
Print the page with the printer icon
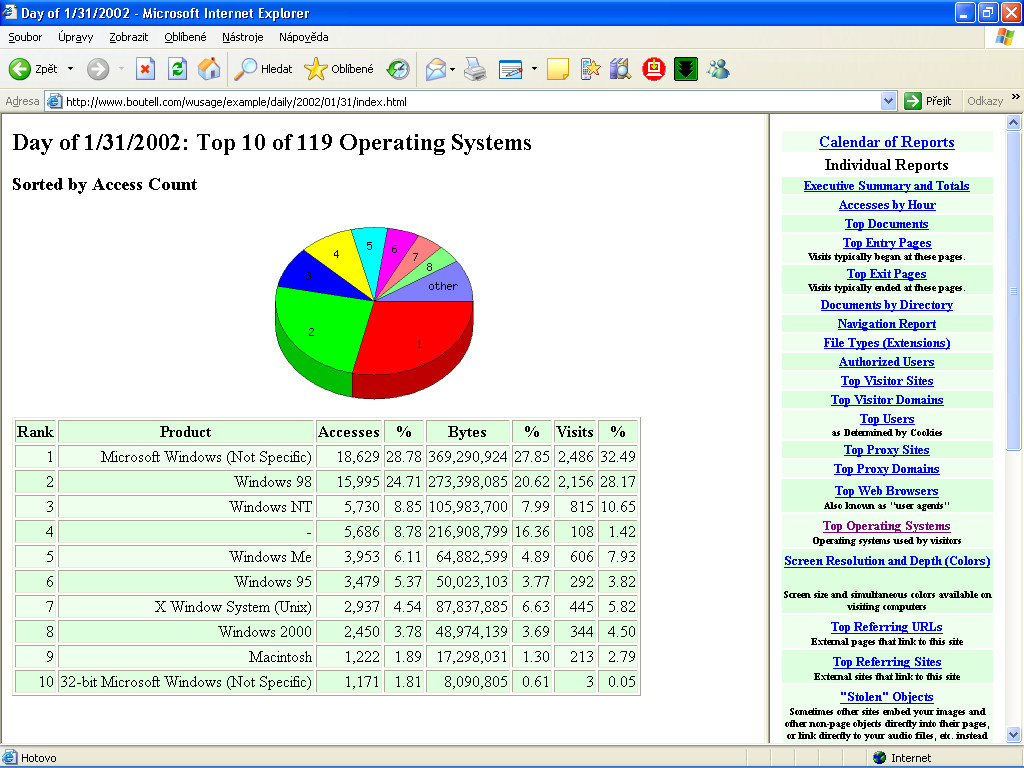pos(475,69)
